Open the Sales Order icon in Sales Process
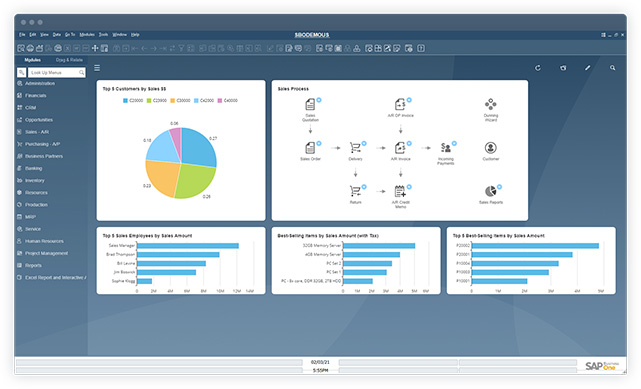Image resolution: width=641 pixels, height=389 pixels. [x=310, y=148]
